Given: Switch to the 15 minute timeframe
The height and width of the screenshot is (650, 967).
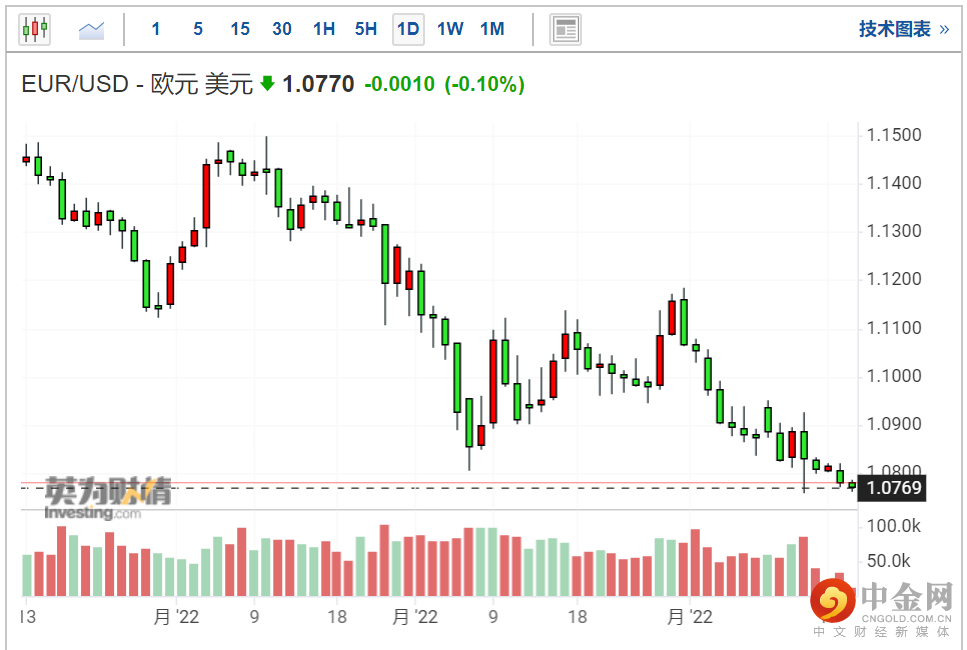Looking at the screenshot, I should [240, 29].
